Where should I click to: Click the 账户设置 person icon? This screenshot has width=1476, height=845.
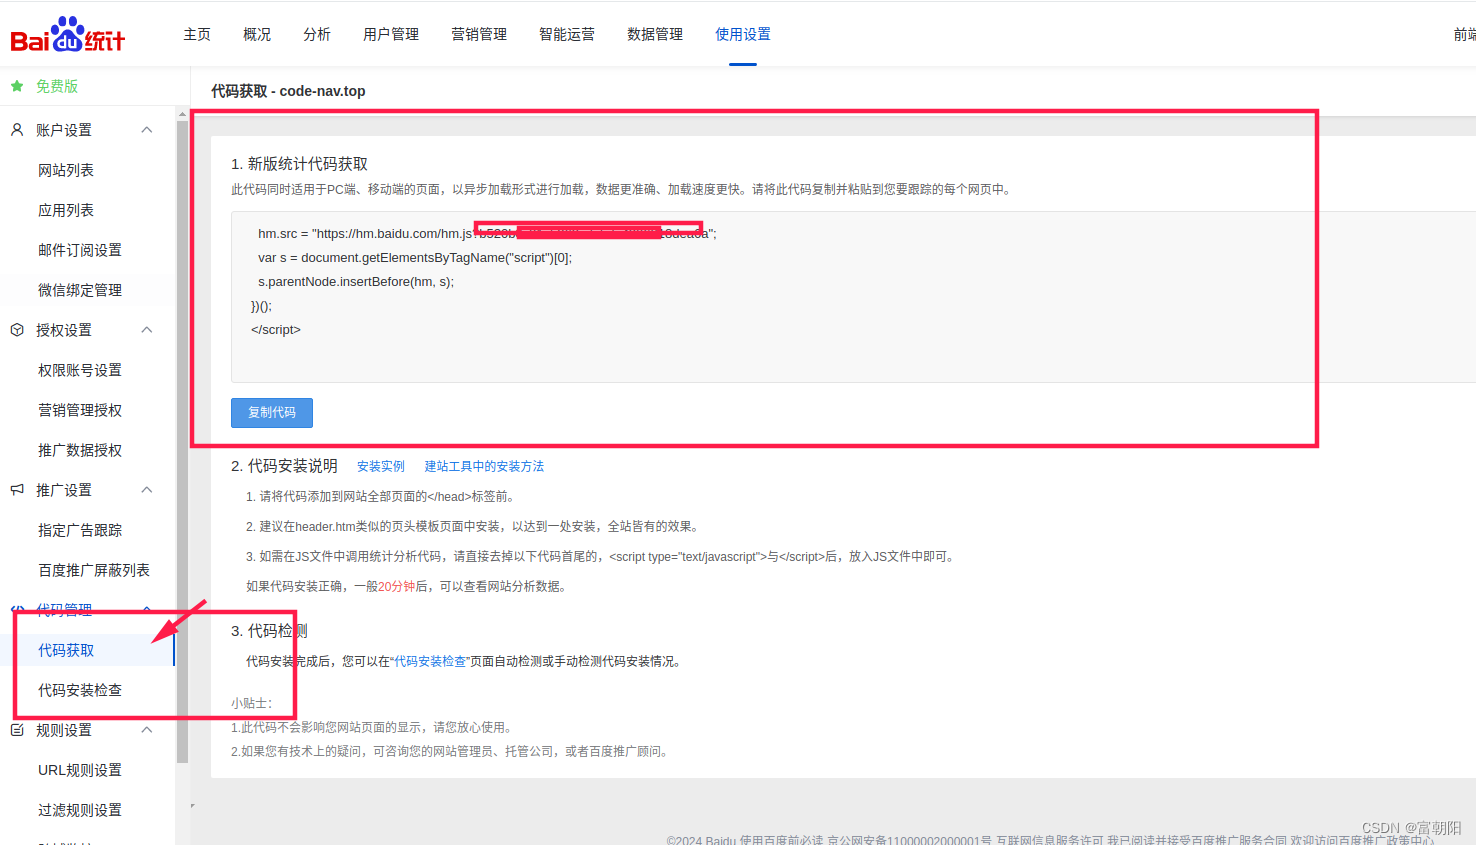pos(17,130)
